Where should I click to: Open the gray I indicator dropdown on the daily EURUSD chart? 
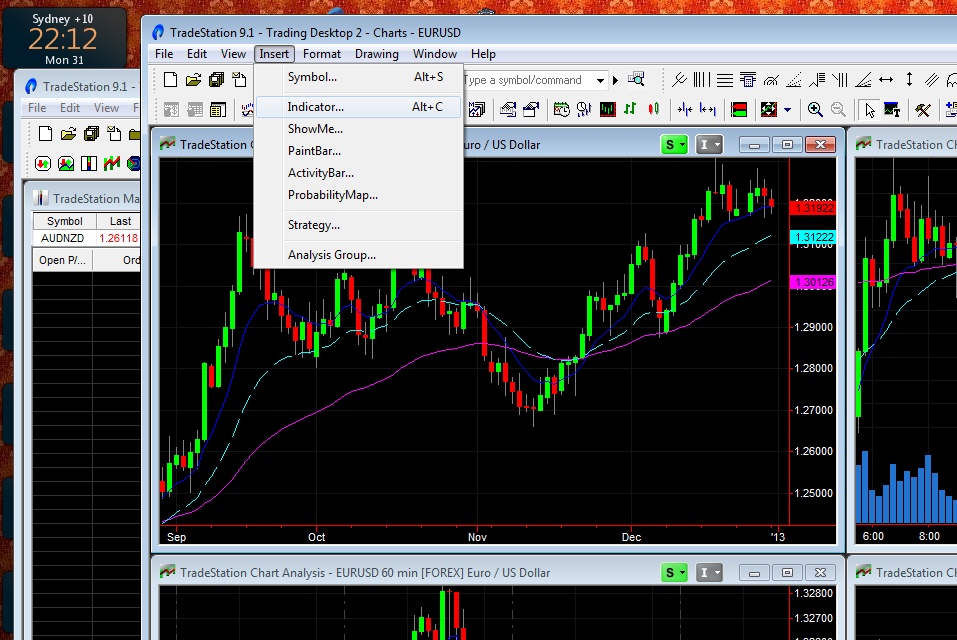pyautogui.click(x=709, y=145)
